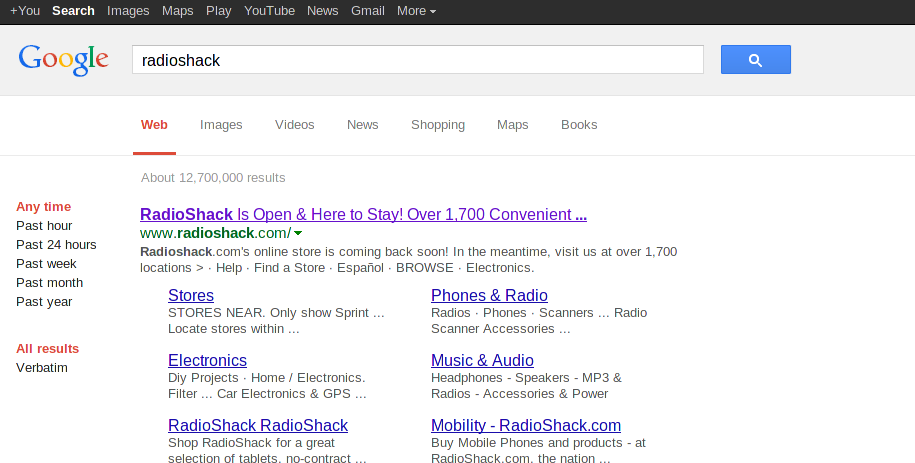This screenshot has width=915, height=463.
Task: Filter results to Past week
Action: 46,264
